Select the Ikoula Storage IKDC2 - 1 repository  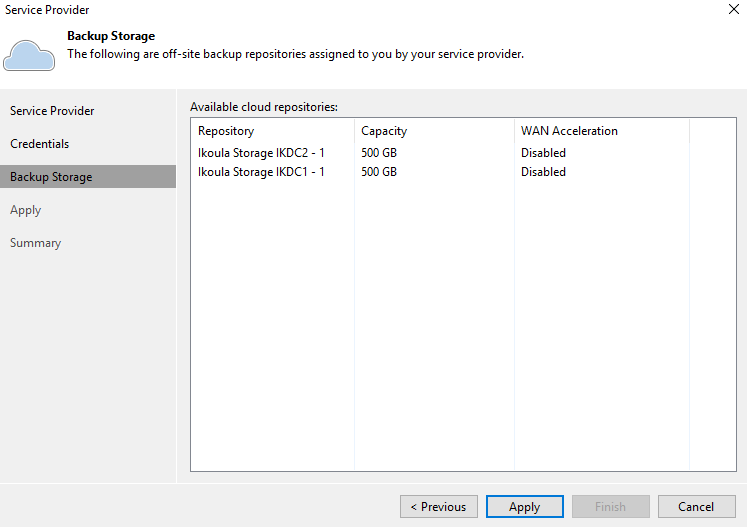(261, 153)
